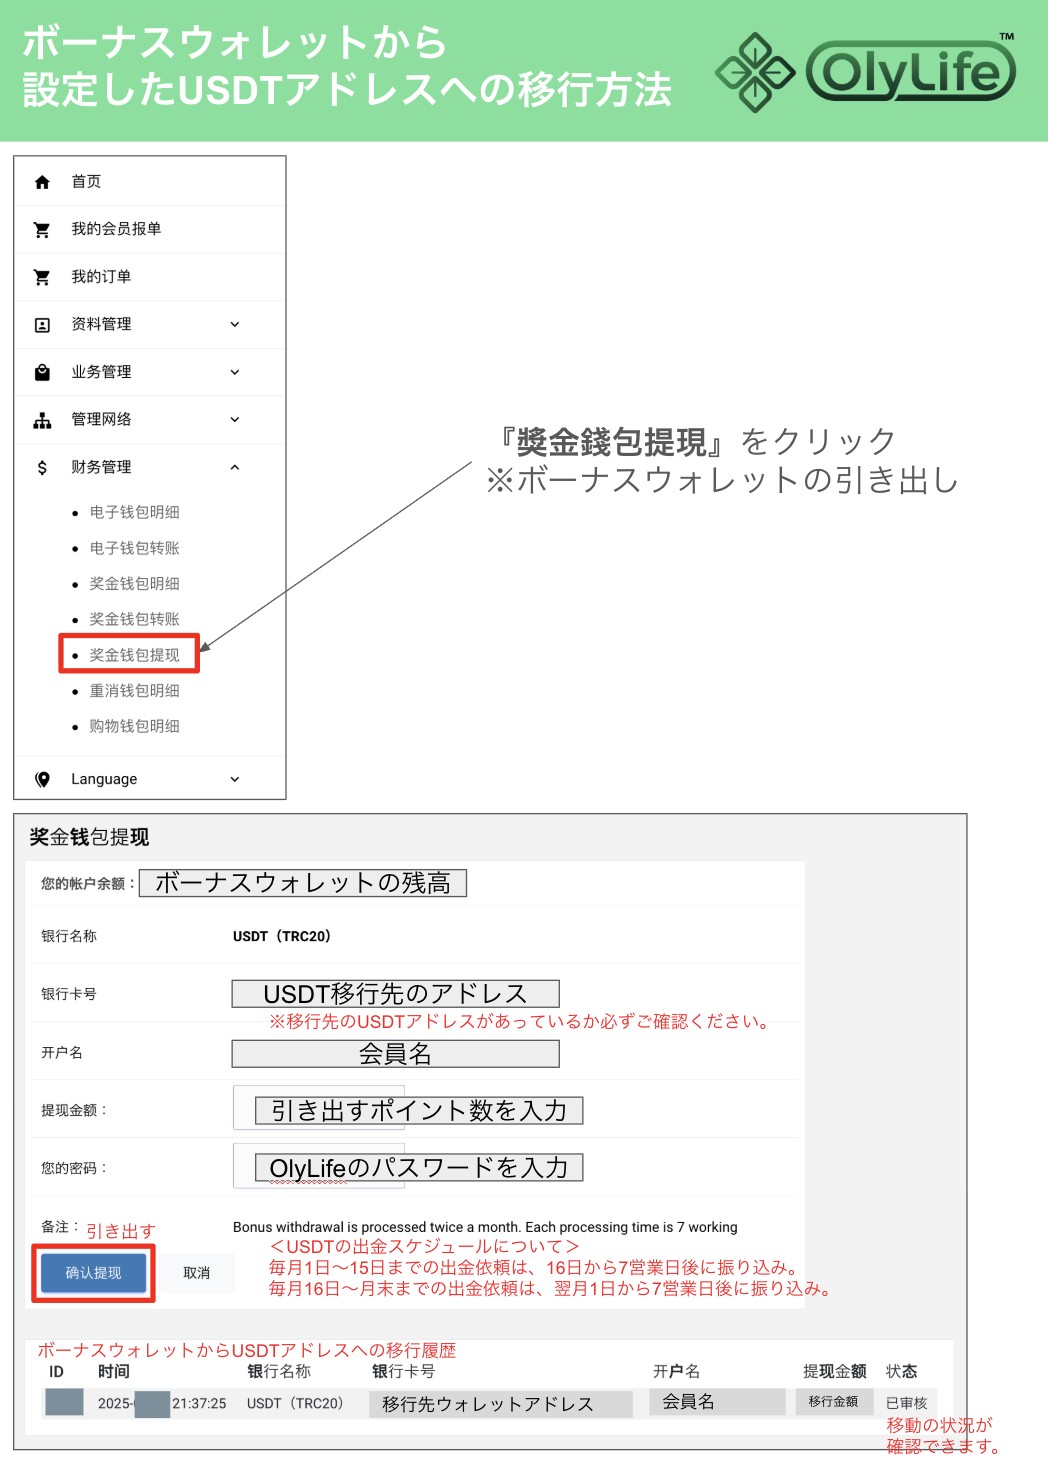The image size is (1048, 1484).
Task: Click the dollar icon beside 财务管理
Action: click(42, 467)
